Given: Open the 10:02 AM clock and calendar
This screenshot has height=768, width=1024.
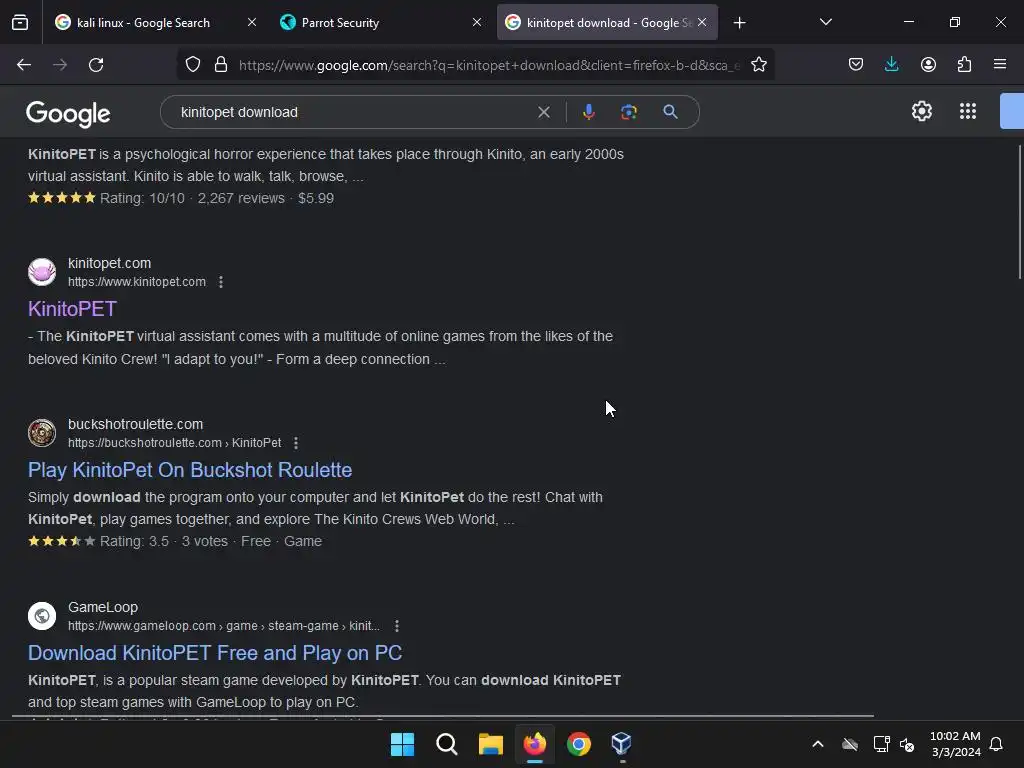Looking at the screenshot, I should [x=955, y=744].
